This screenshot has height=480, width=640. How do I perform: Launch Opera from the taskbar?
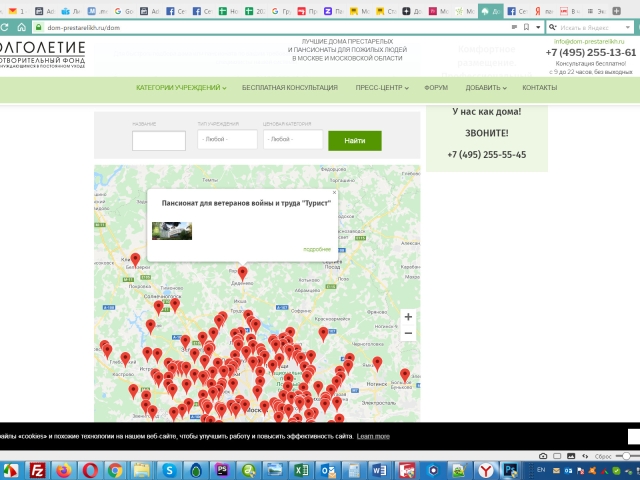pyautogui.click(x=90, y=469)
